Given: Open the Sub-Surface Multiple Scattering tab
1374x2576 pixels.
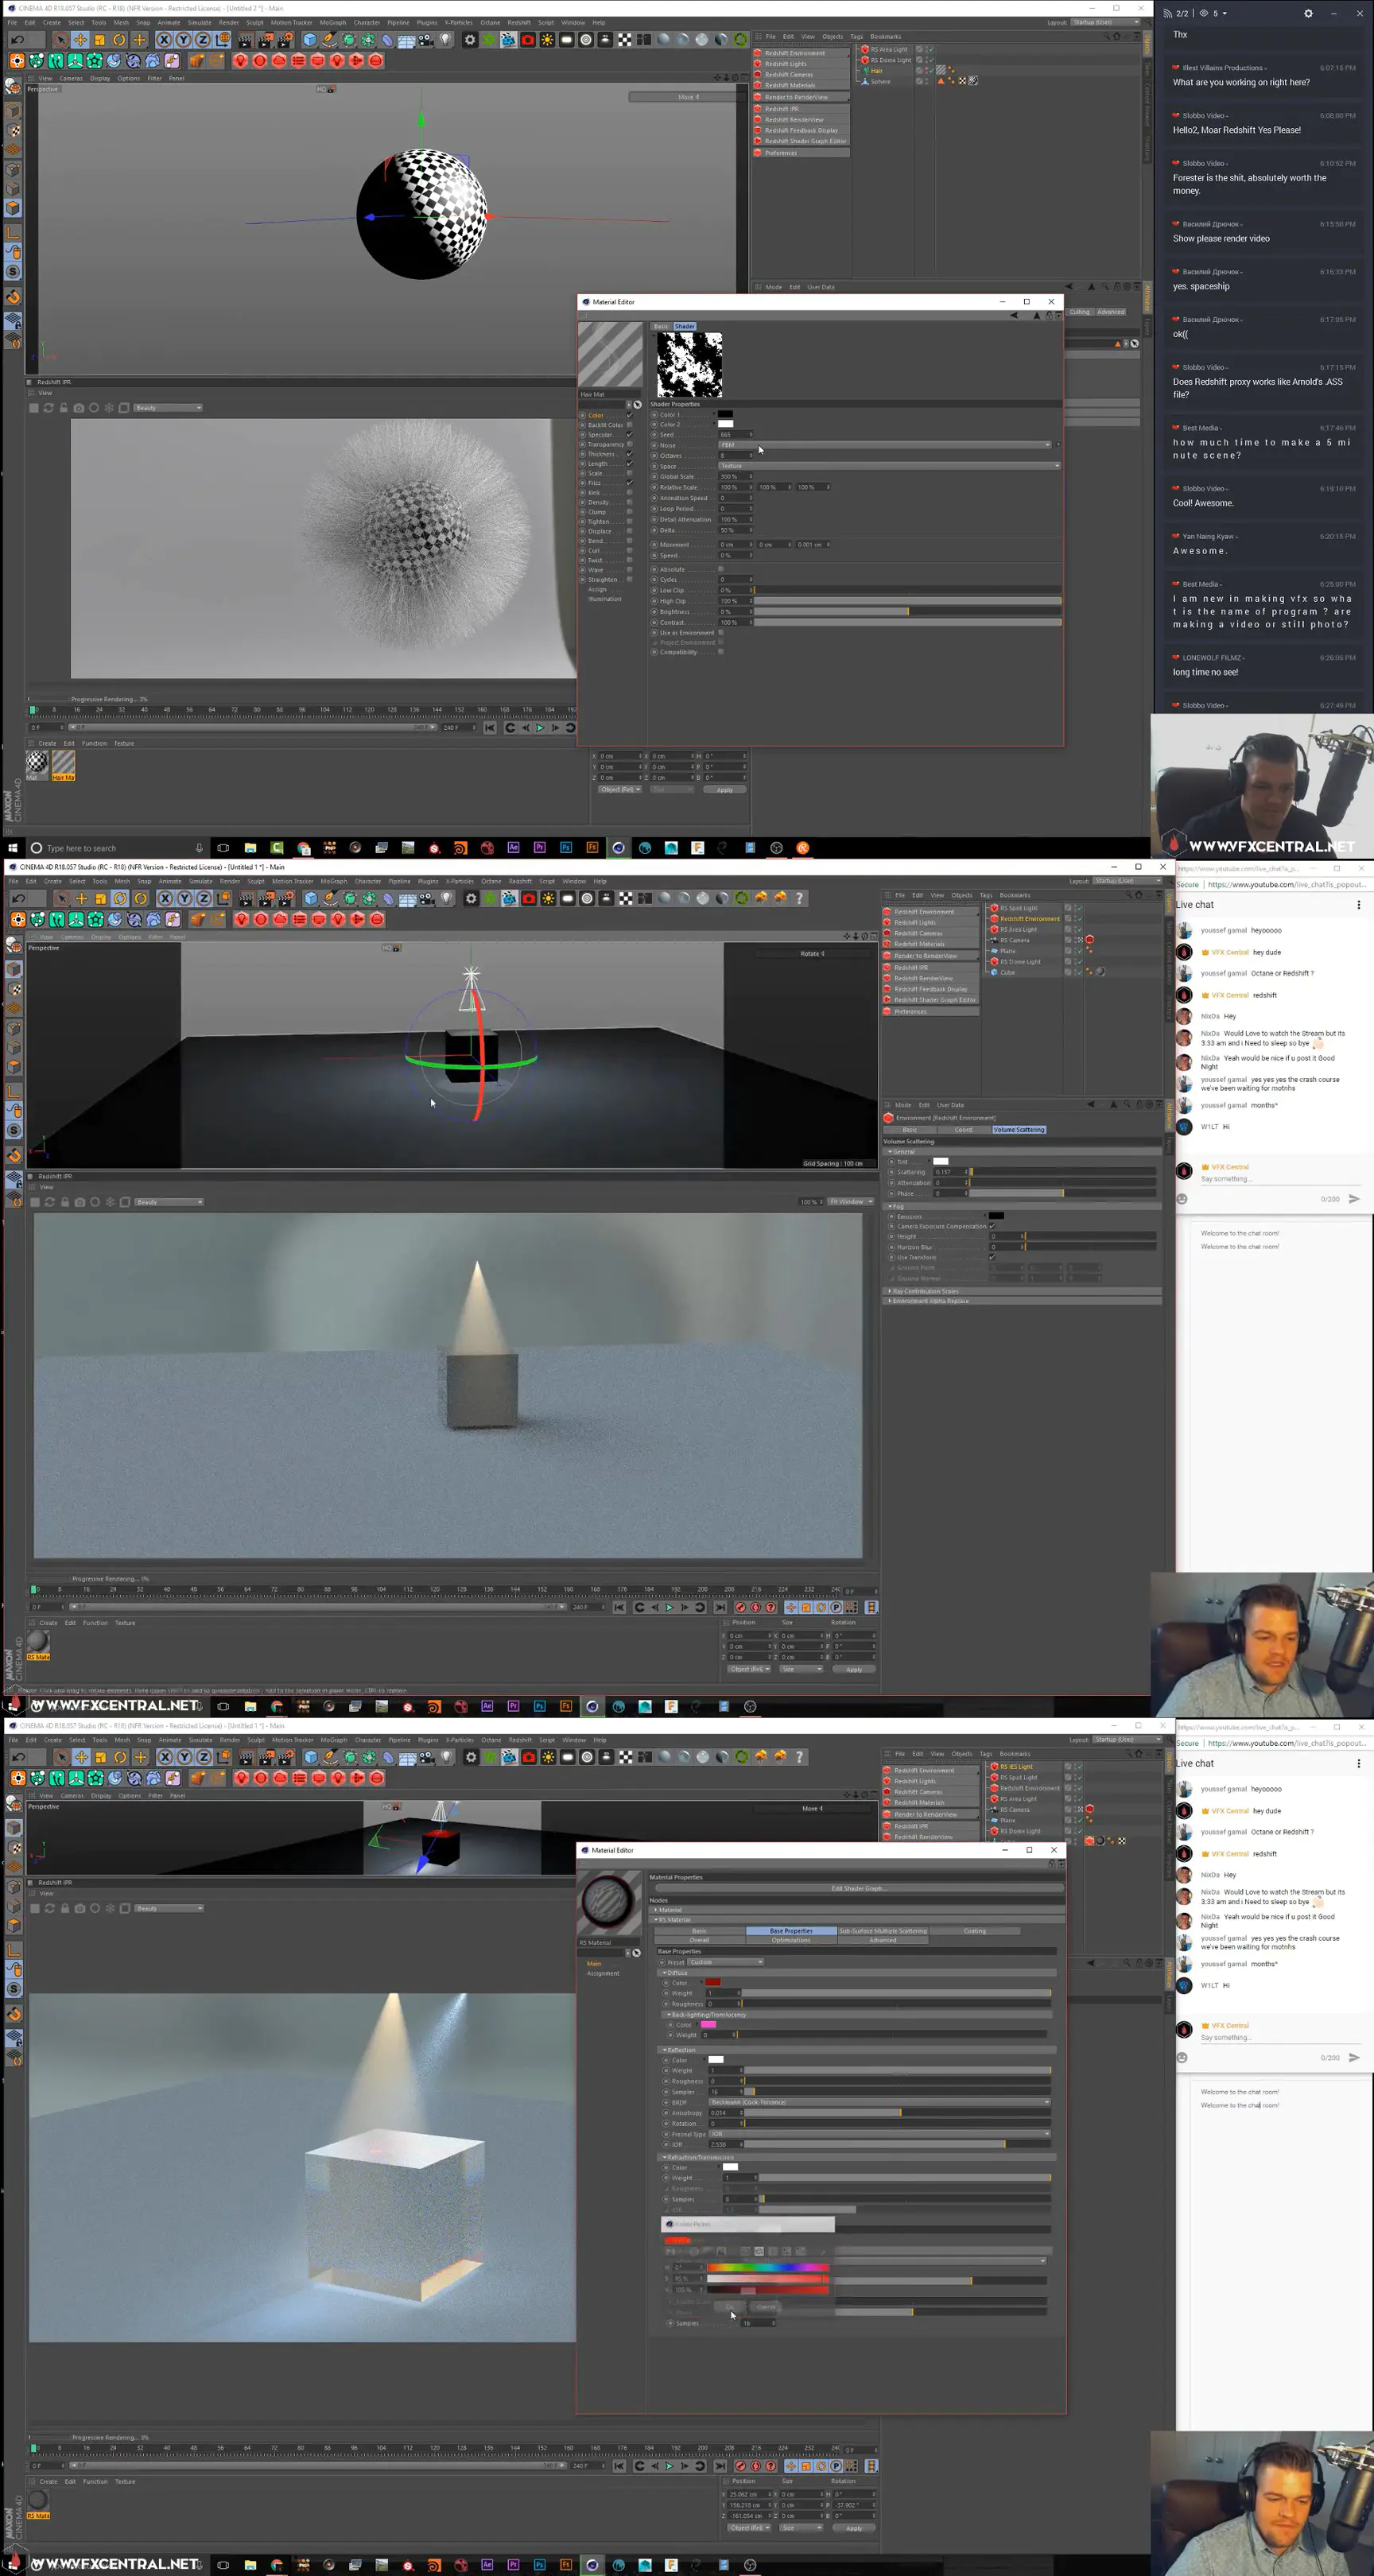Looking at the screenshot, I should pos(882,1931).
